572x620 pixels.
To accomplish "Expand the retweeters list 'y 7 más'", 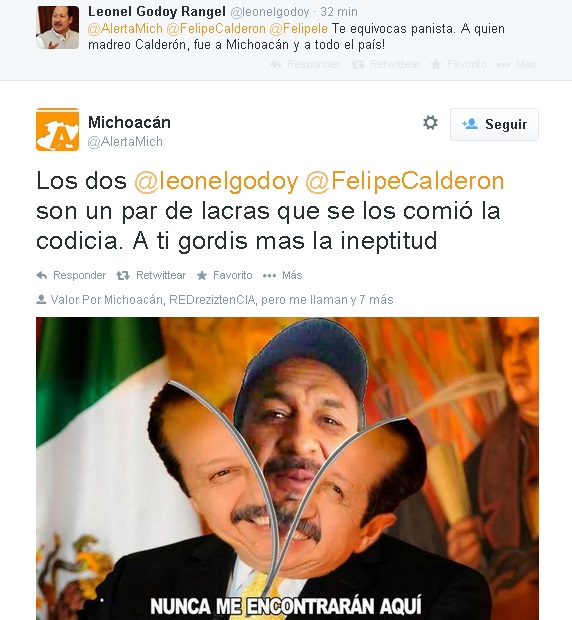I will coord(372,300).
